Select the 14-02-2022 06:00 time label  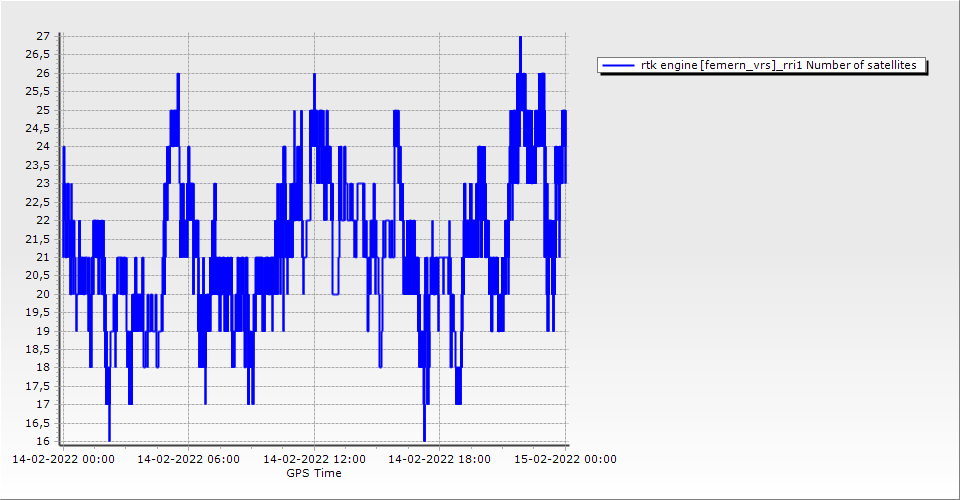click(x=188, y=459)
